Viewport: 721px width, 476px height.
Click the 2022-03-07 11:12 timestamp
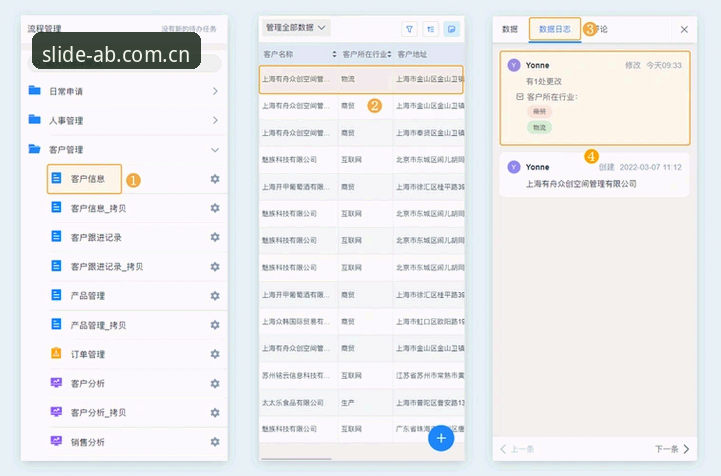click(650, 167)
